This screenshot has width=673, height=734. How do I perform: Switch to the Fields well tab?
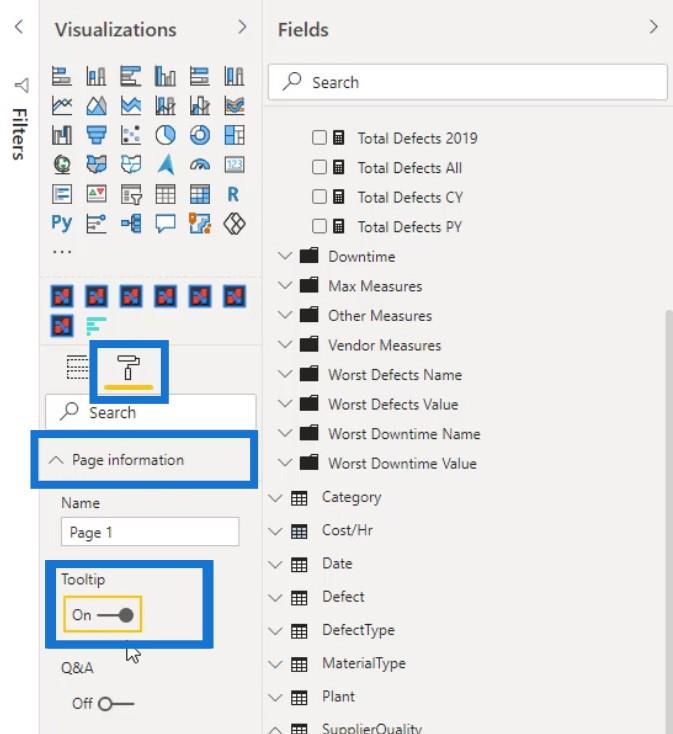tap(77, 368)
